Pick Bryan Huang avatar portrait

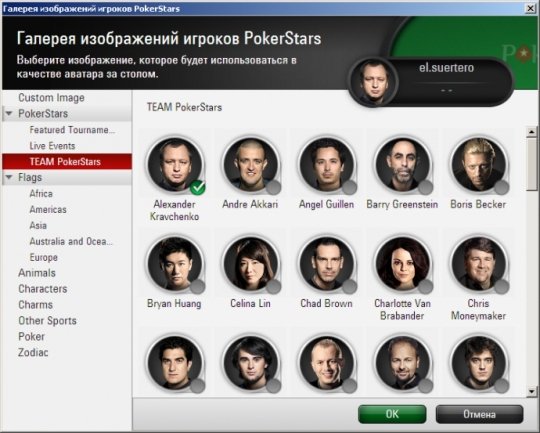pyautogui.click(x=175, y=264)
